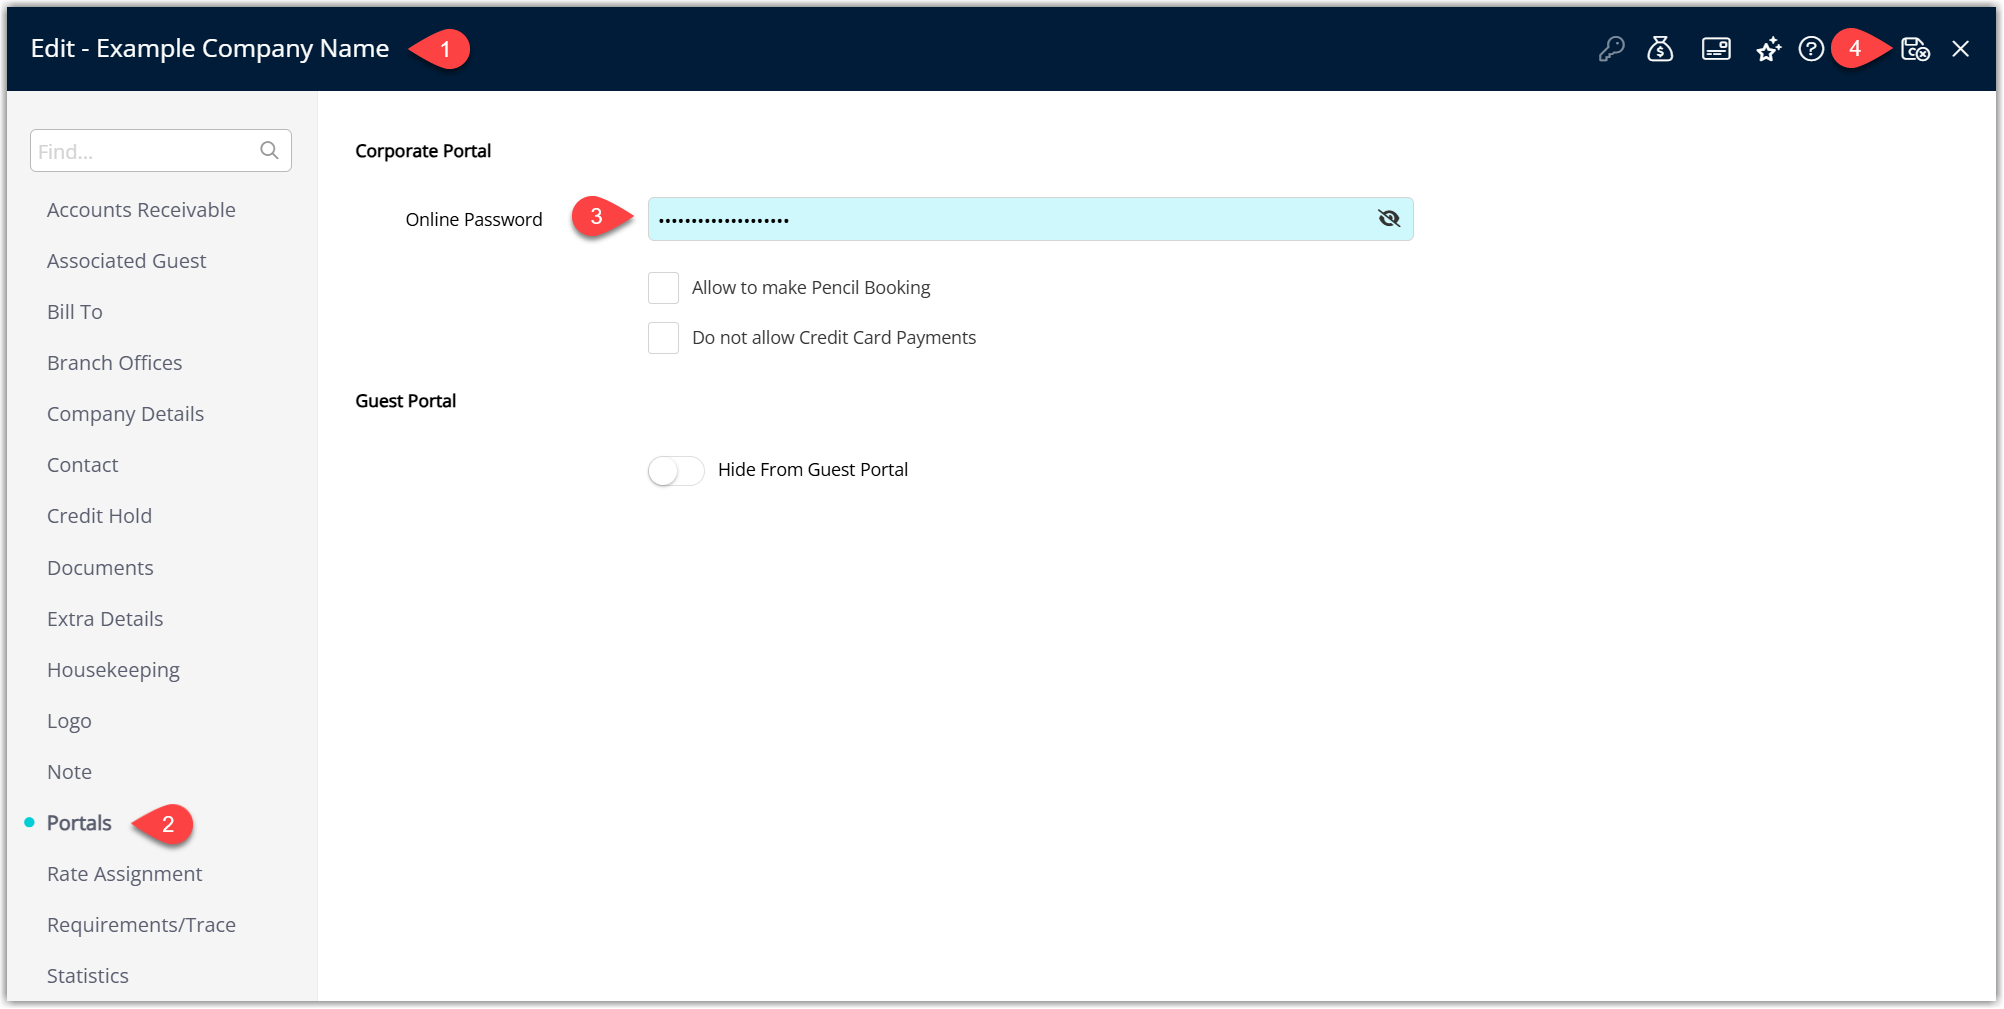Open Statistics in sidebar
Image resolution: width=2004 pixels, height=1009 pixels.
click(x=88, y=976)
